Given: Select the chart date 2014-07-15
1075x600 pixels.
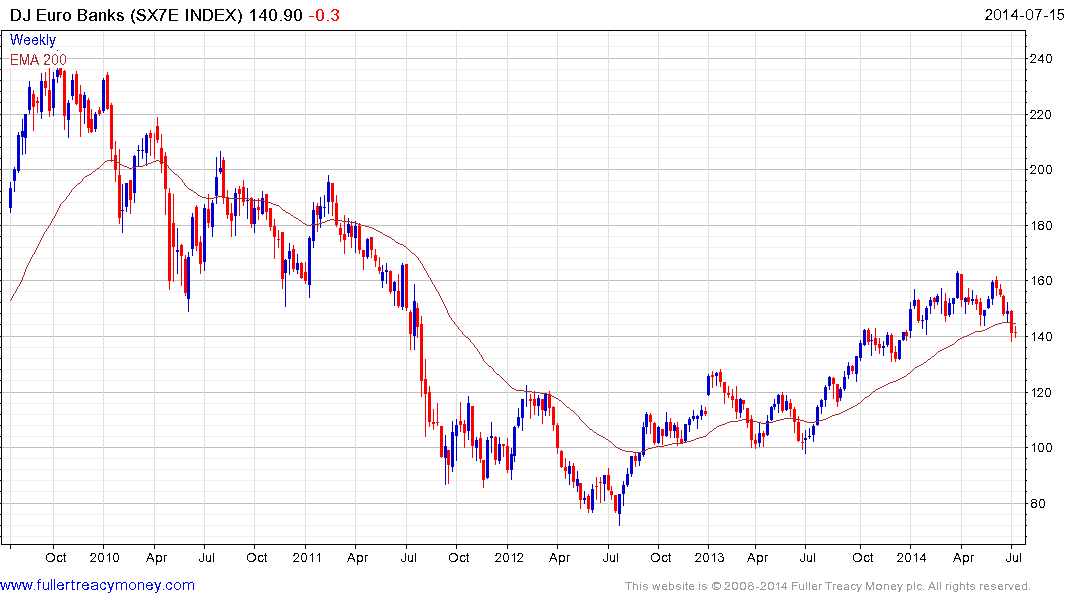Looking at the screenshot, I should pyautogui.click(x=1024, y=15).
